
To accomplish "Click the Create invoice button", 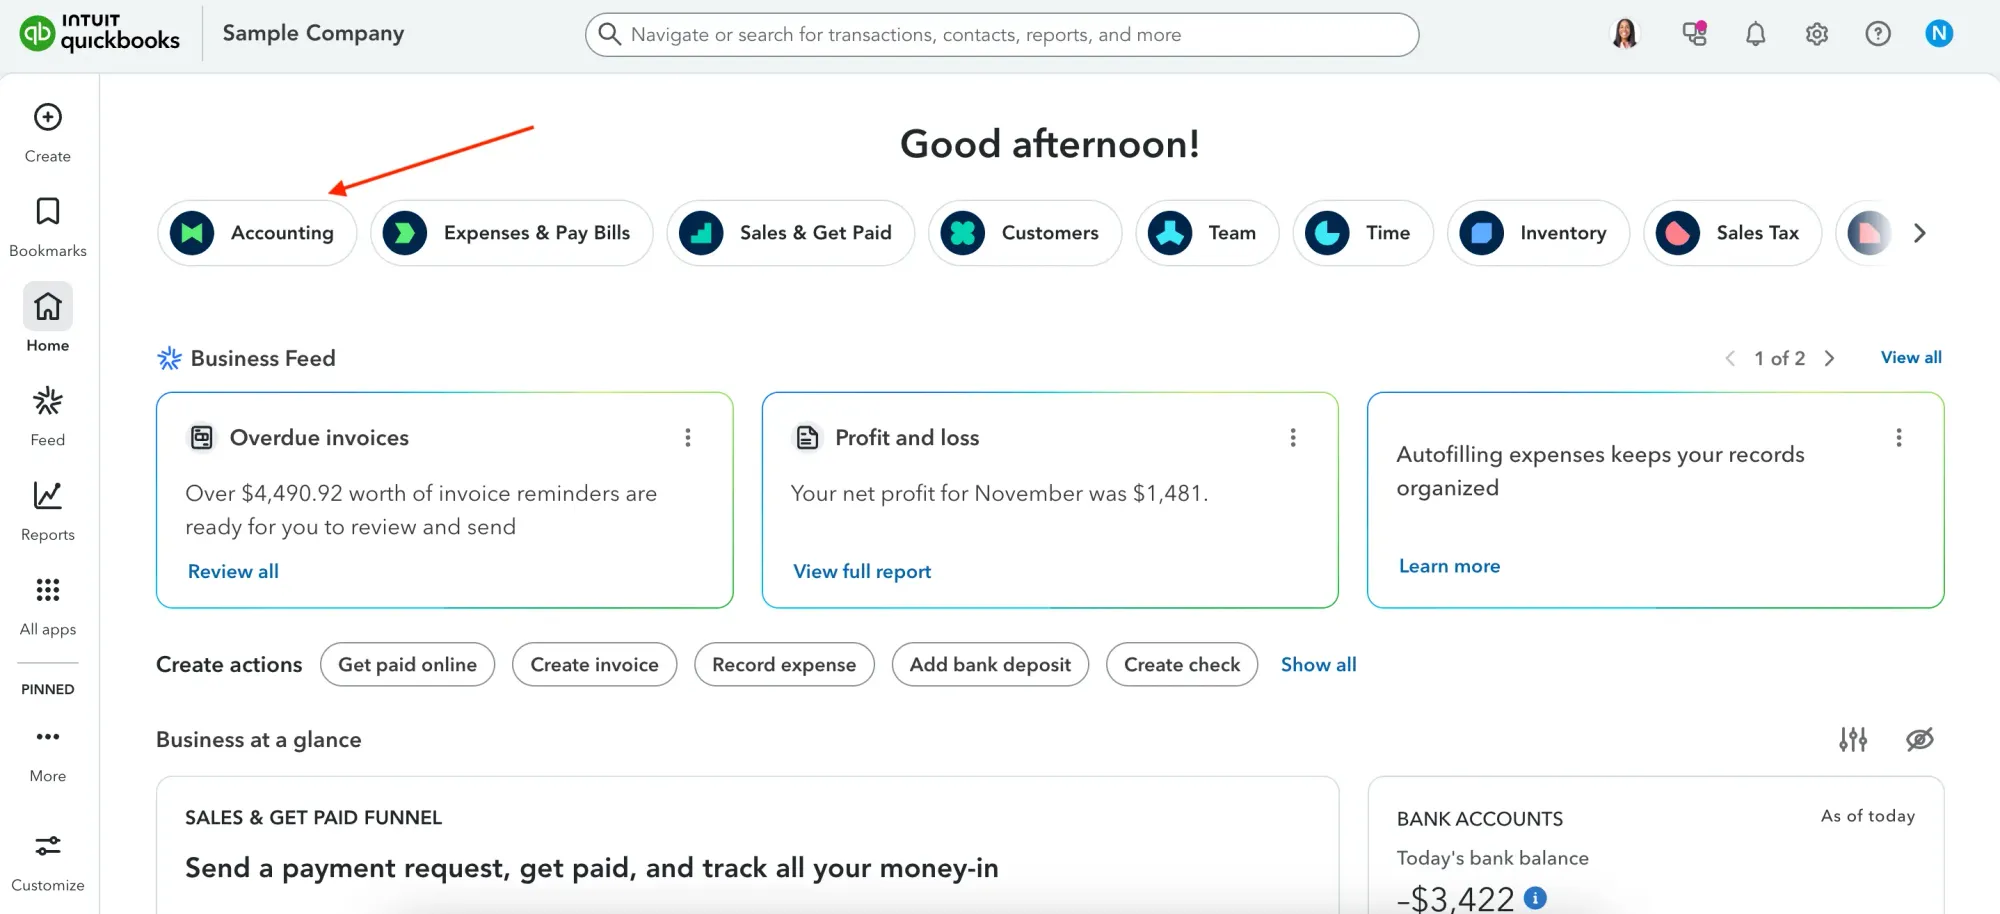I will pyautogui.click(x=594, y=664).
